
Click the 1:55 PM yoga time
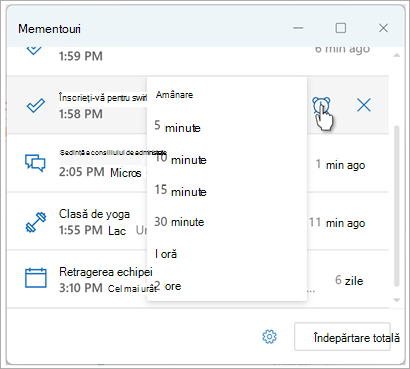coord(81,230)
